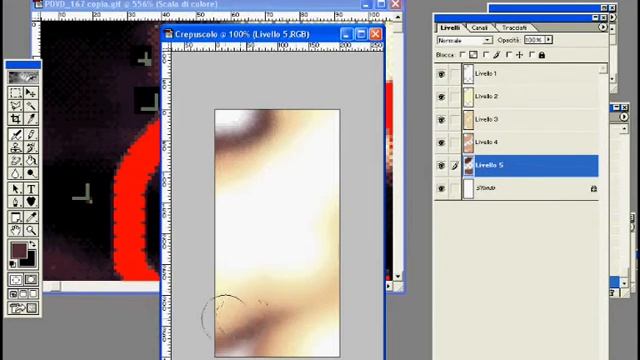Hide Livello 5 with its eye icon
640x360 pixels.
441,166
